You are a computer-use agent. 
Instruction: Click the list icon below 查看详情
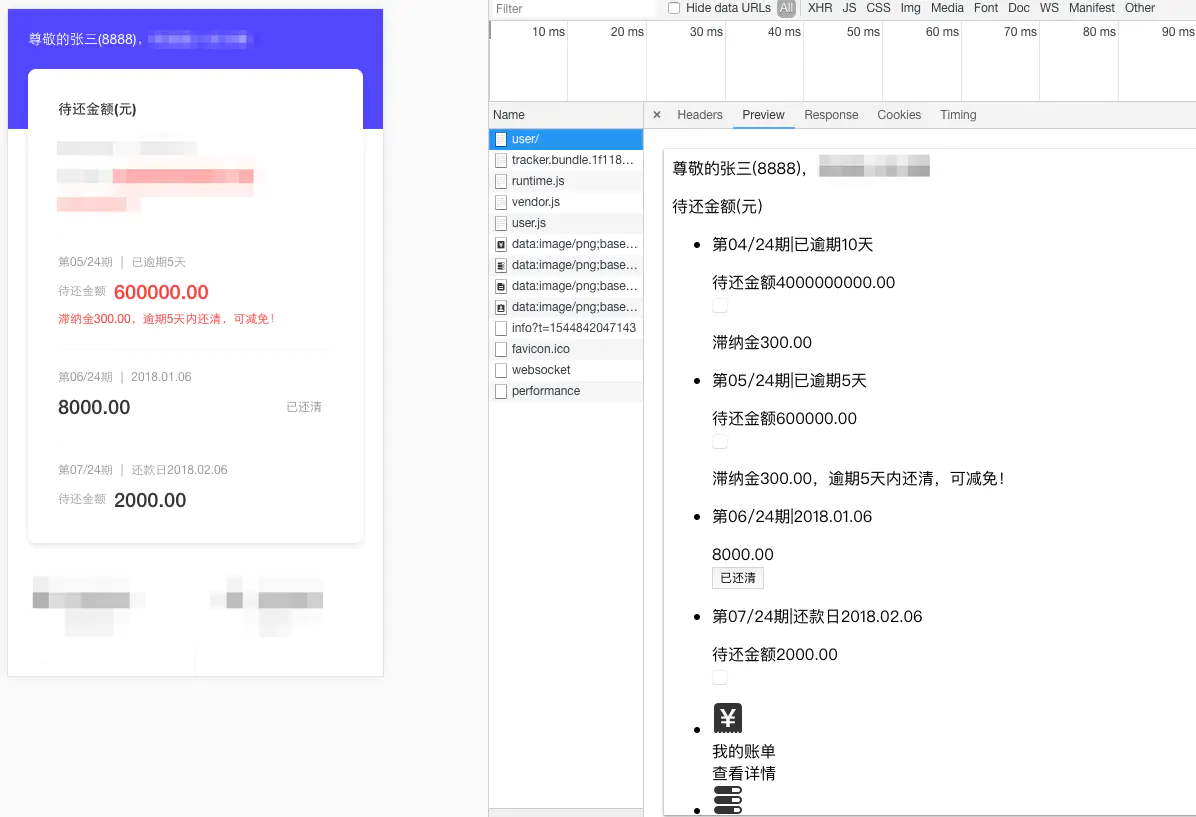click(727, 799)
